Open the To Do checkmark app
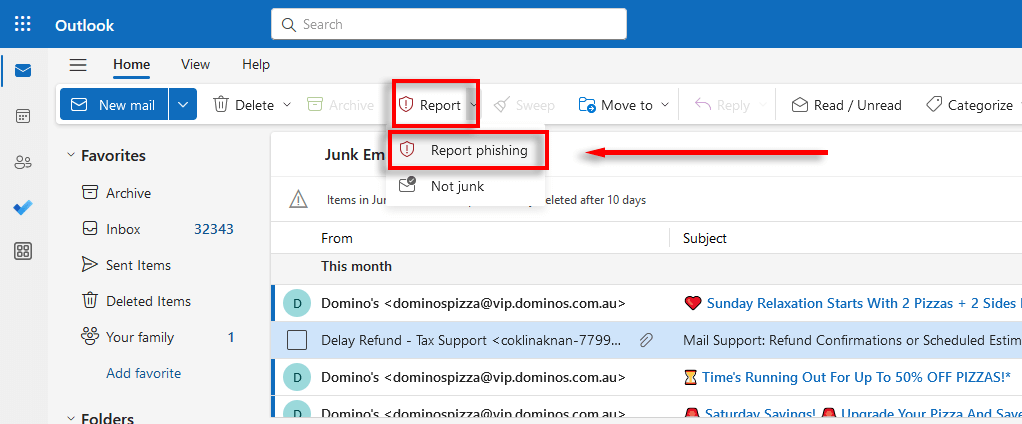The width and height of the screenshot is (1022, 424). (x=23, y=207)
